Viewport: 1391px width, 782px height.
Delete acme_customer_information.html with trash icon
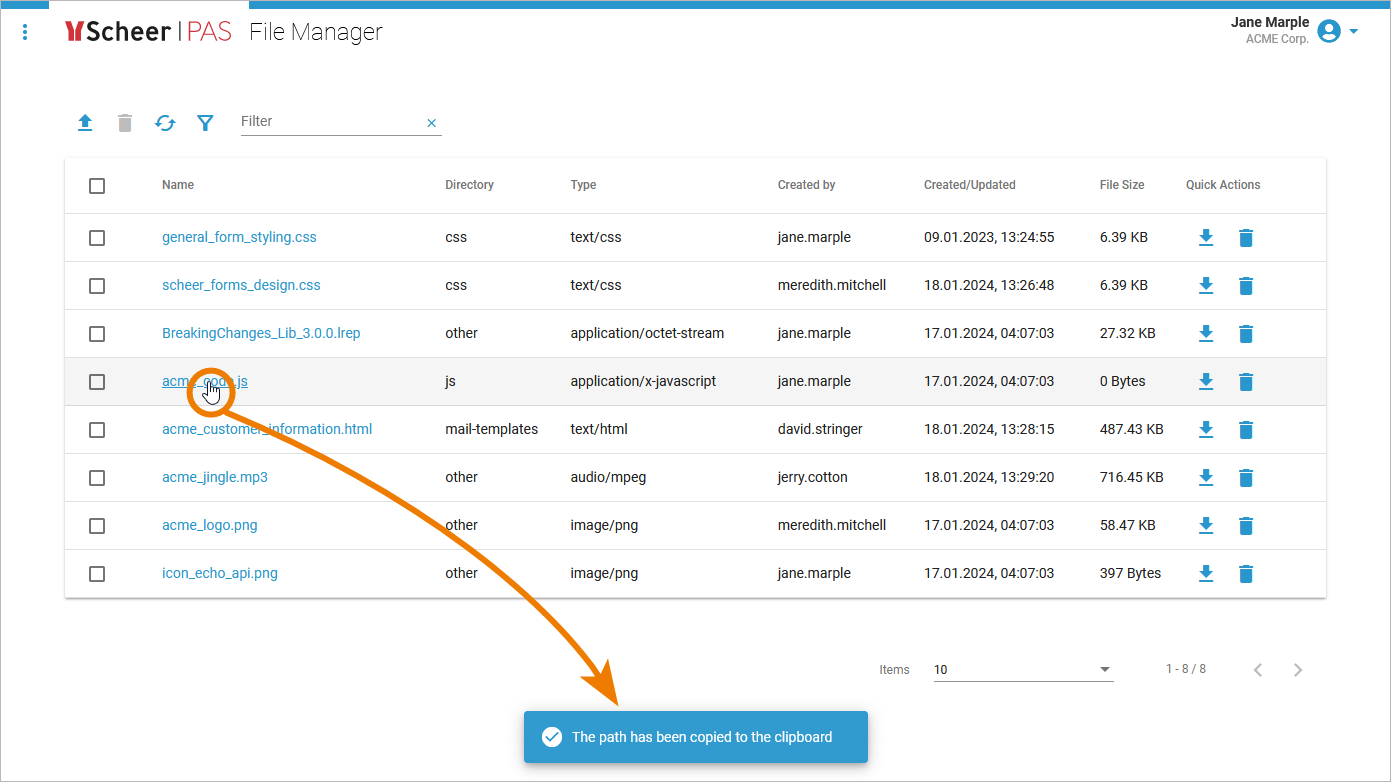1246,430
